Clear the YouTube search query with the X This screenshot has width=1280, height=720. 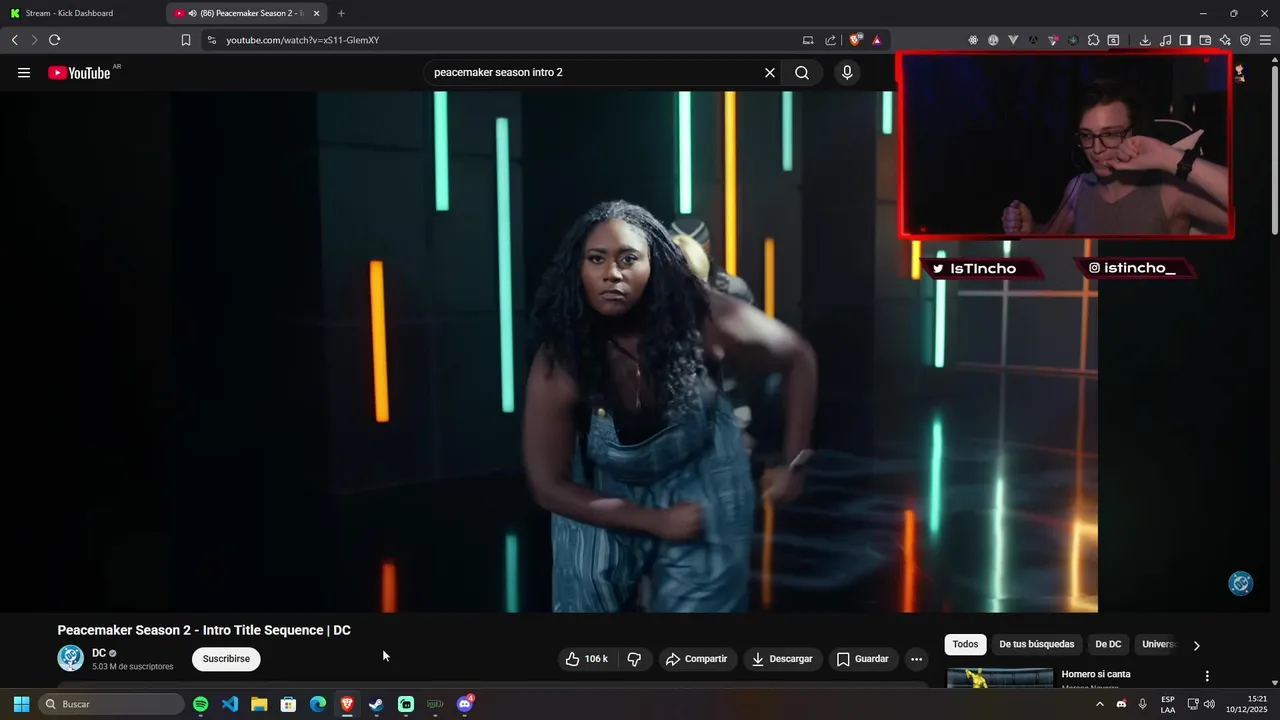[x=770, y=72]
